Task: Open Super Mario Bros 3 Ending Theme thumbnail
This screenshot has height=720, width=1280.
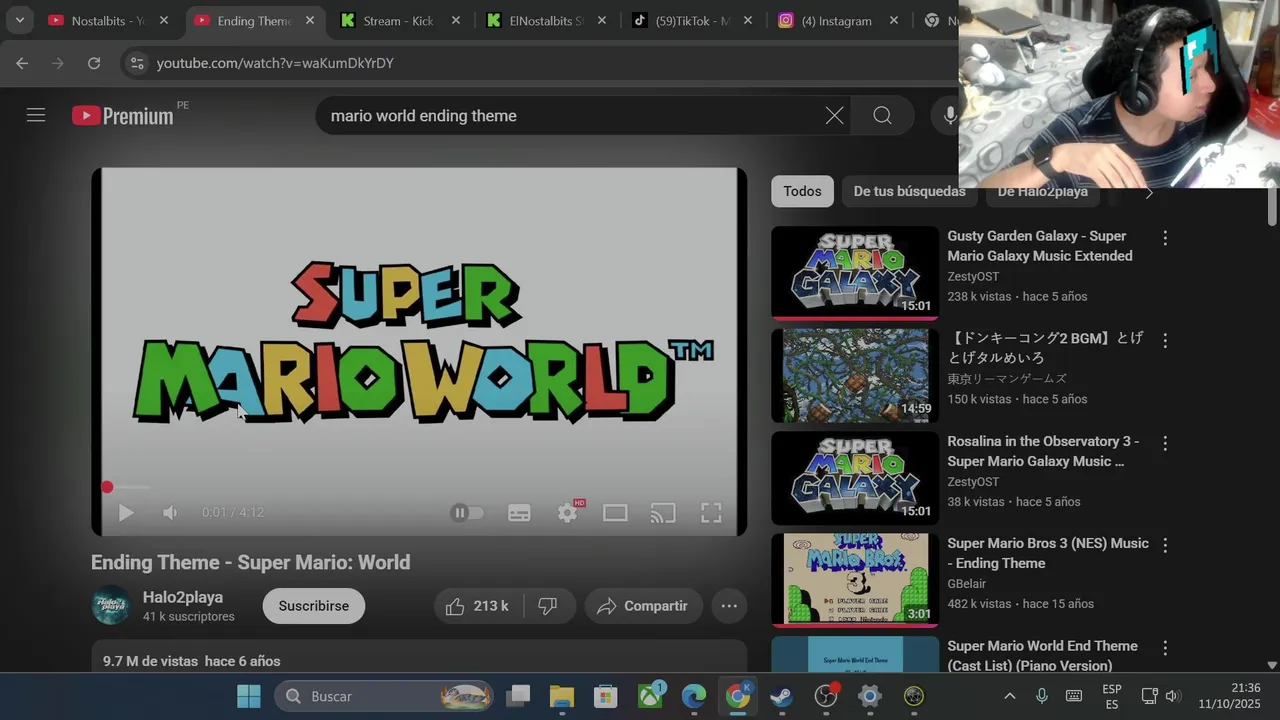Action: click(x=855, y=580)
